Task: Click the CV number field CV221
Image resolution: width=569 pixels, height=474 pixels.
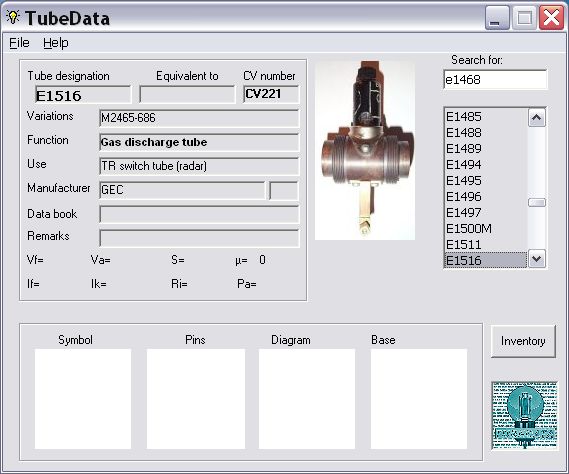Action: (271, 94)
